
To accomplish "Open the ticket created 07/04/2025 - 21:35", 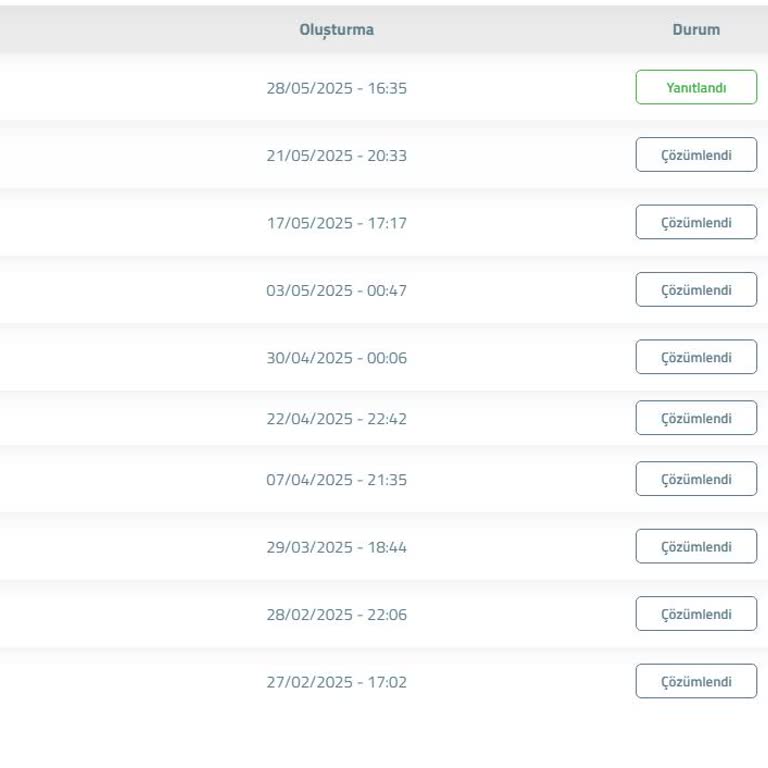I will point(336,480).
